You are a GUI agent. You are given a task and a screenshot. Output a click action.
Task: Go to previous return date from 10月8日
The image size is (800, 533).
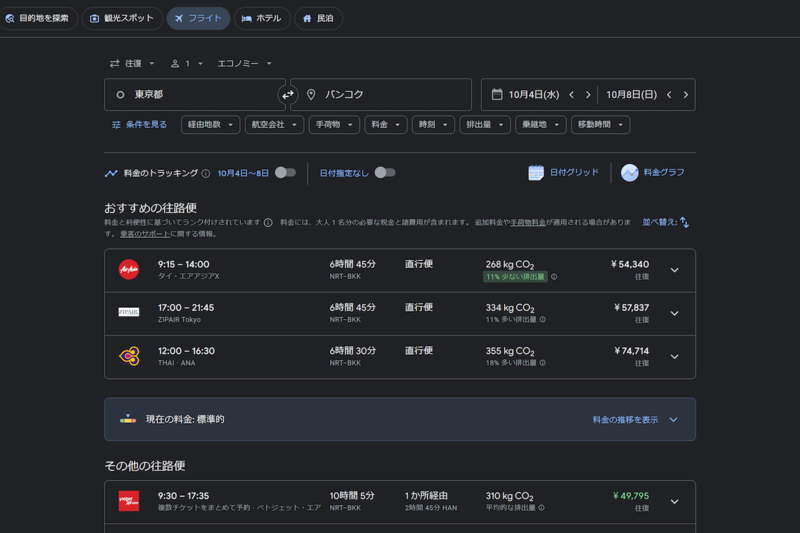click(x=669, y=95)
